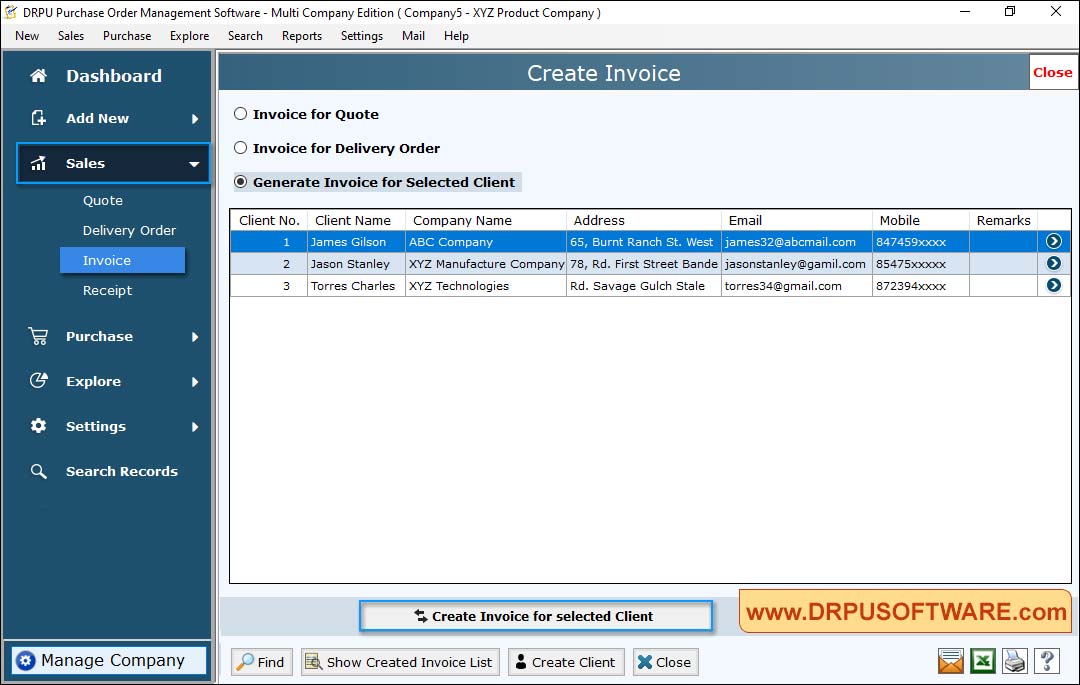Click the Purchase cart icon

pos(39,337)
